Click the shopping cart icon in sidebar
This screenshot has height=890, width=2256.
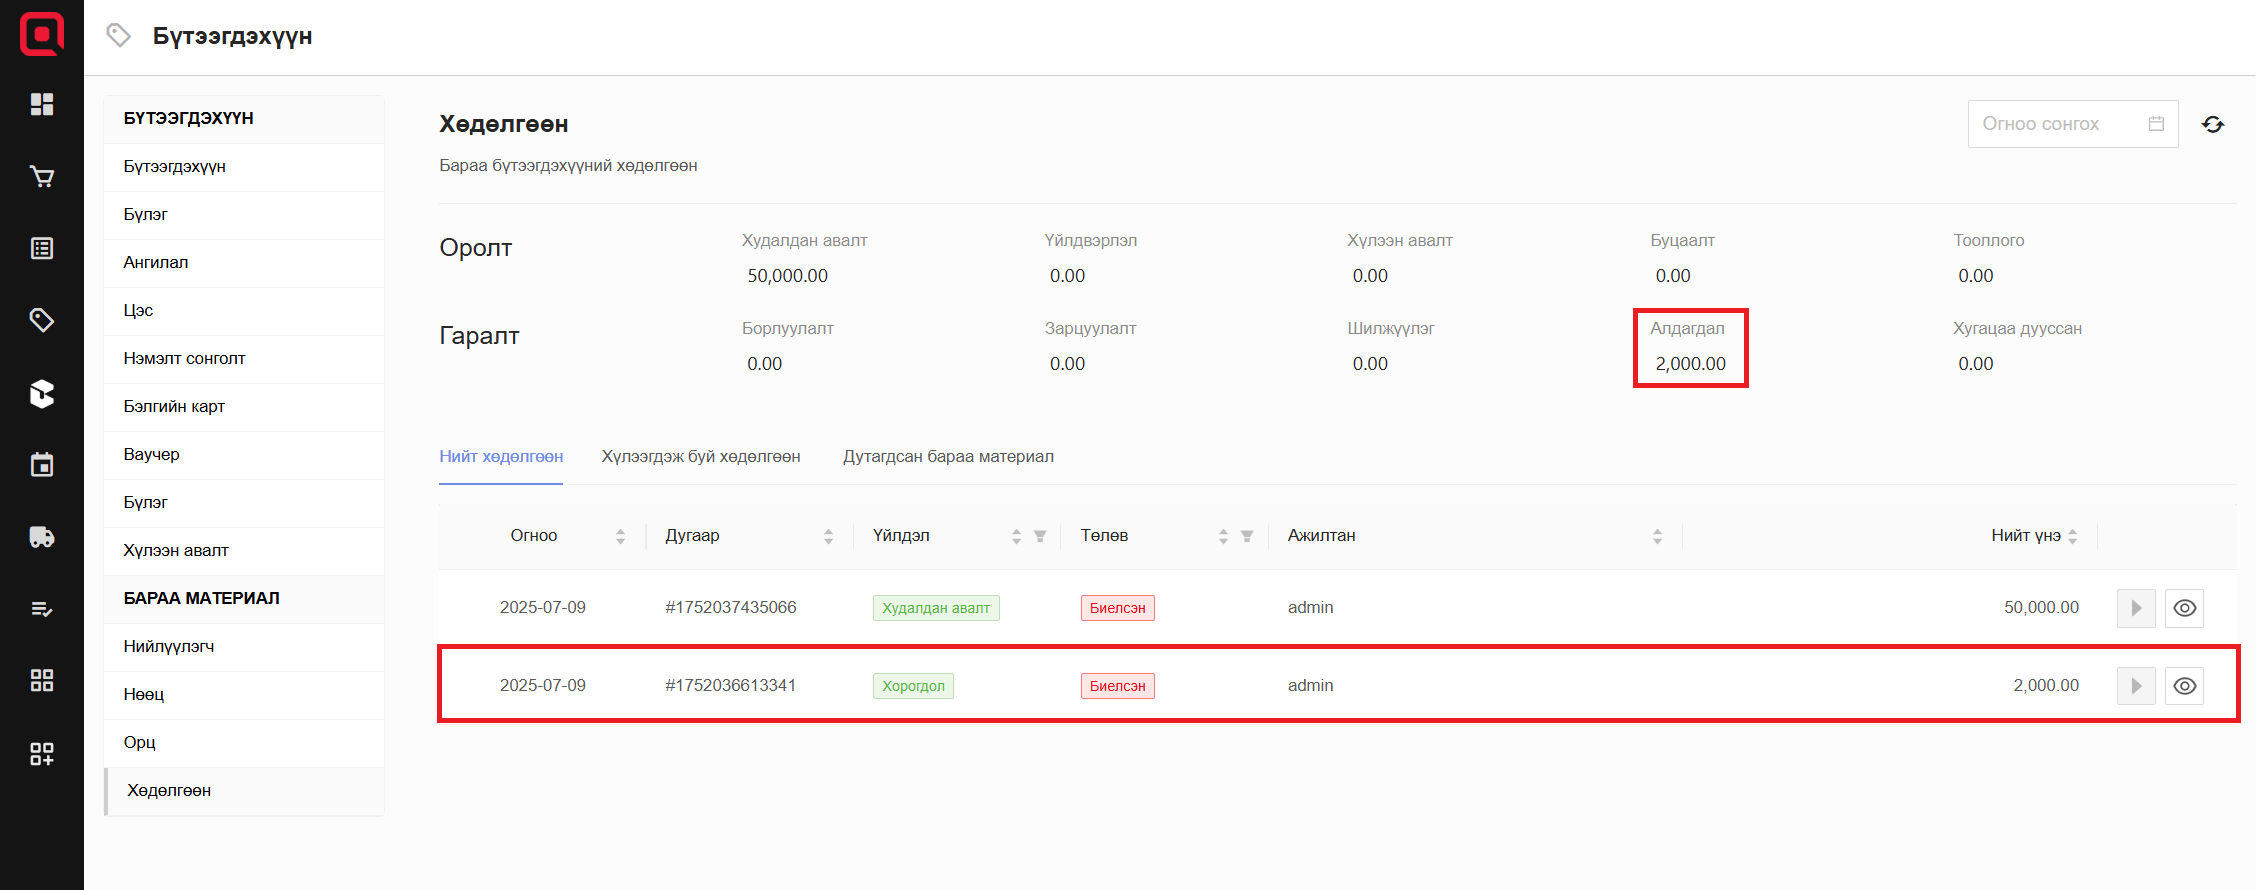[x=42, y=177]
